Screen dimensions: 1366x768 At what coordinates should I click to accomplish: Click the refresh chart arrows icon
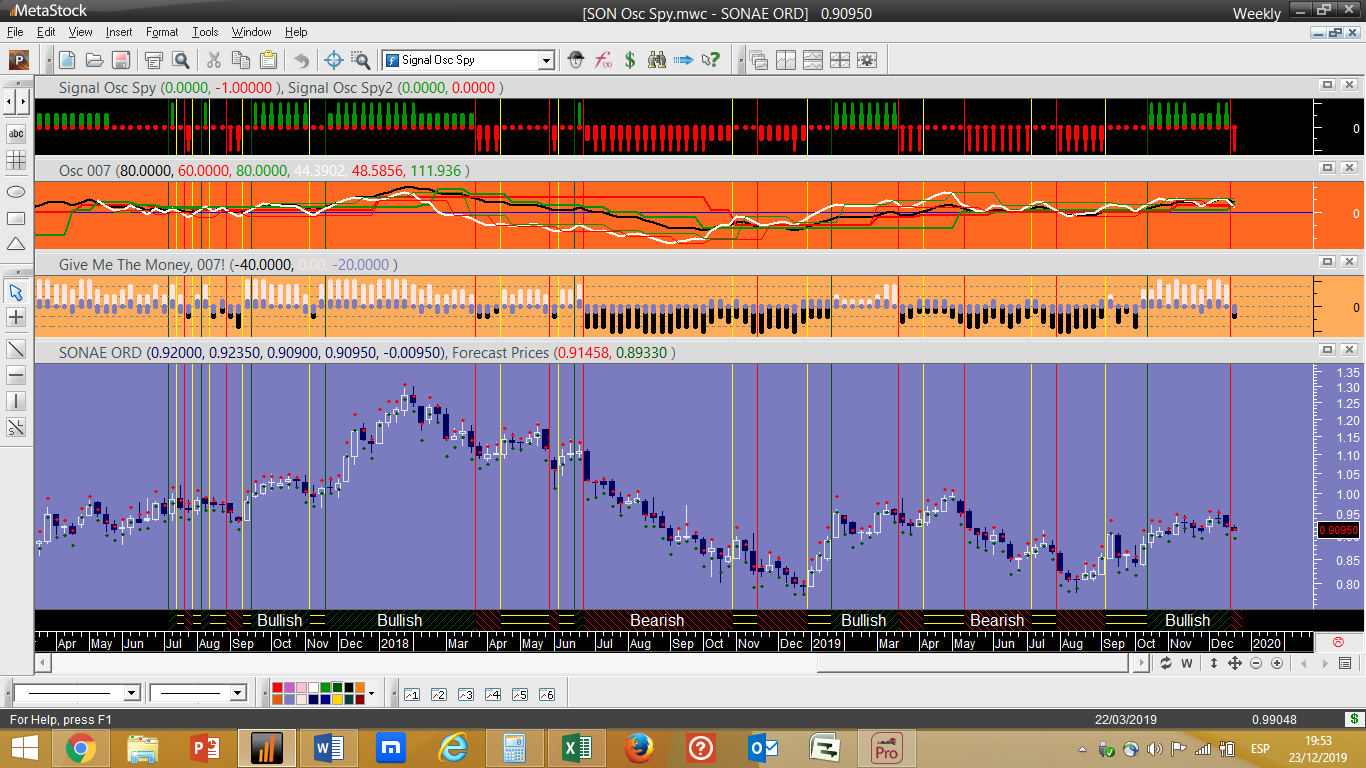click(1166, 664)
